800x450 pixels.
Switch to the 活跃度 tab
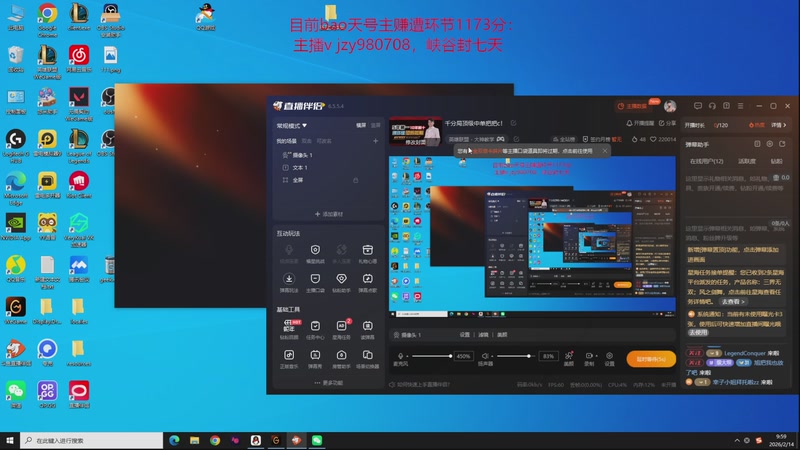[747, 161]
